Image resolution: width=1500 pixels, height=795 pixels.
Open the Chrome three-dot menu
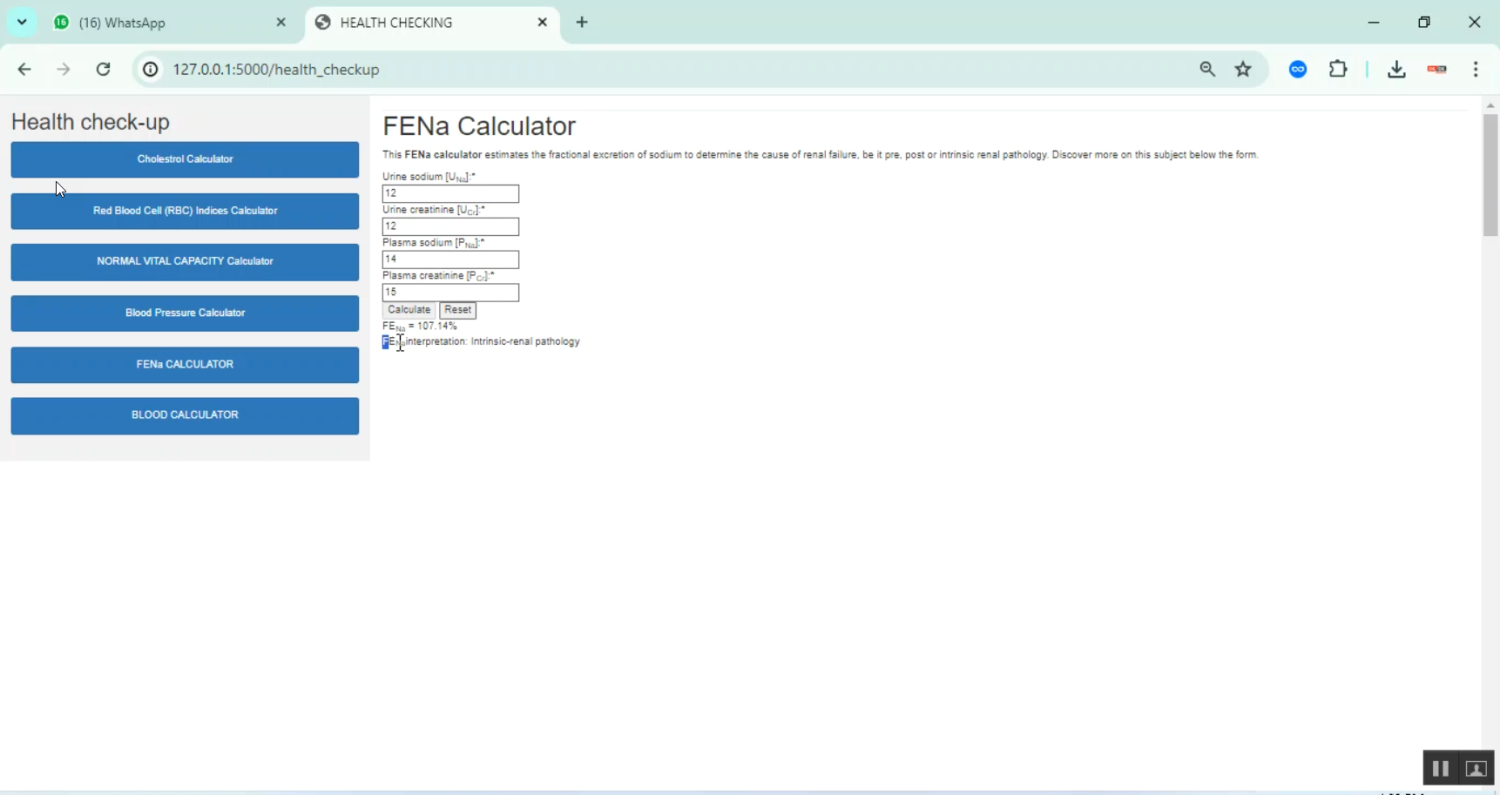[x=1476, y=69]
